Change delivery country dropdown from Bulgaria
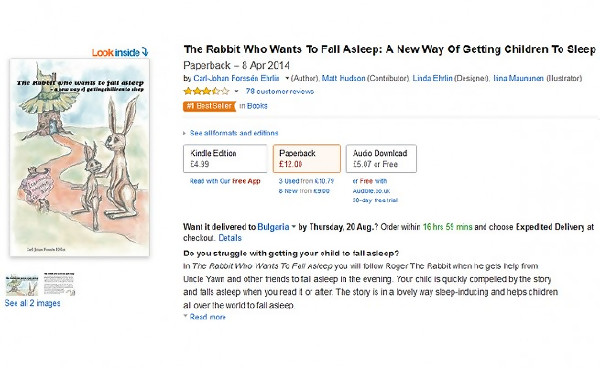This screenshot has width=600, height=368. pos(293,226)
